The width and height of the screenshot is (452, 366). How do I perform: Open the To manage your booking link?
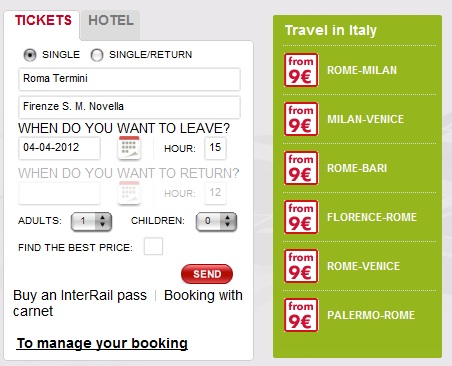pos(102,343)
